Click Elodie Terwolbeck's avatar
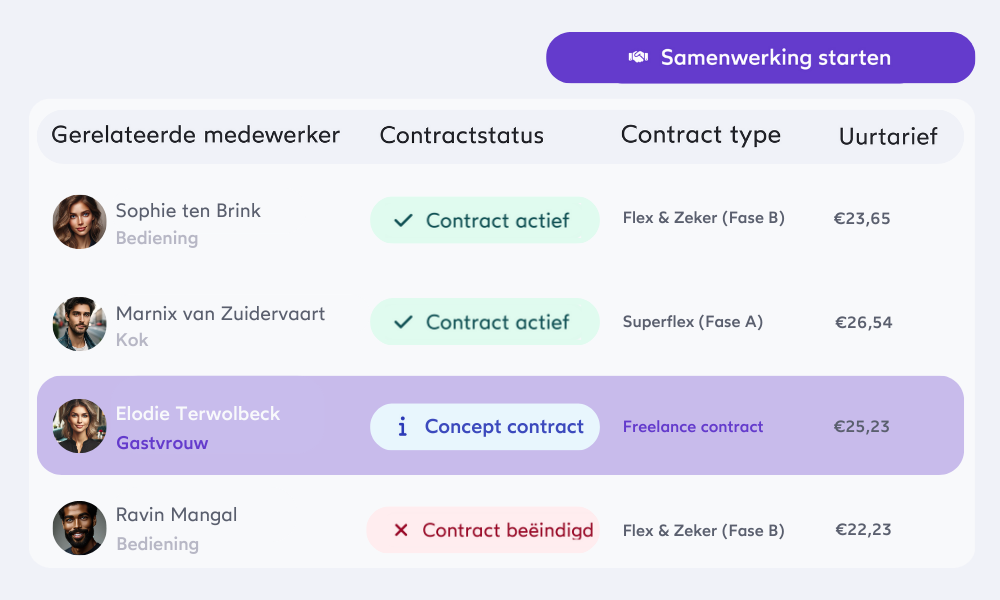 pyautogui.click(x=79, y=426)
